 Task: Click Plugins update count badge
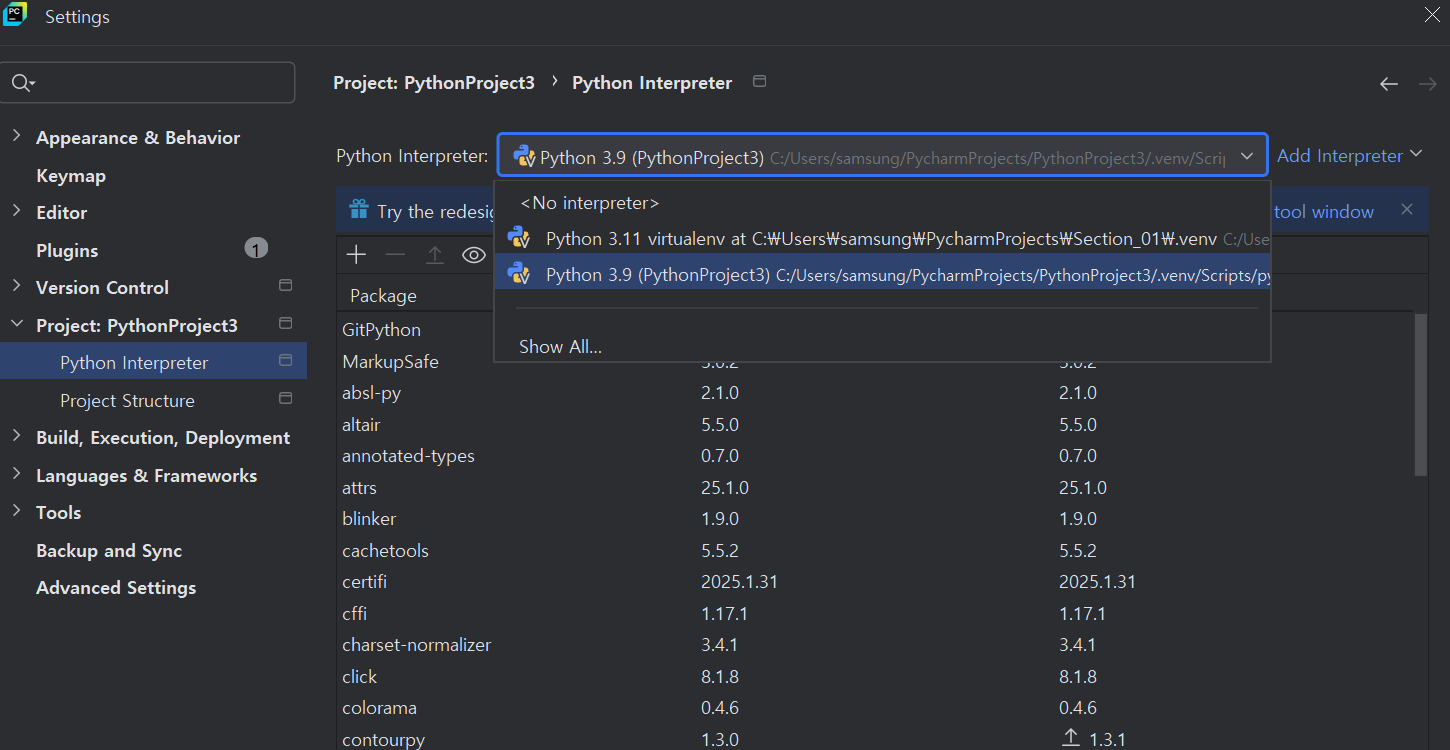click(256, 249)
